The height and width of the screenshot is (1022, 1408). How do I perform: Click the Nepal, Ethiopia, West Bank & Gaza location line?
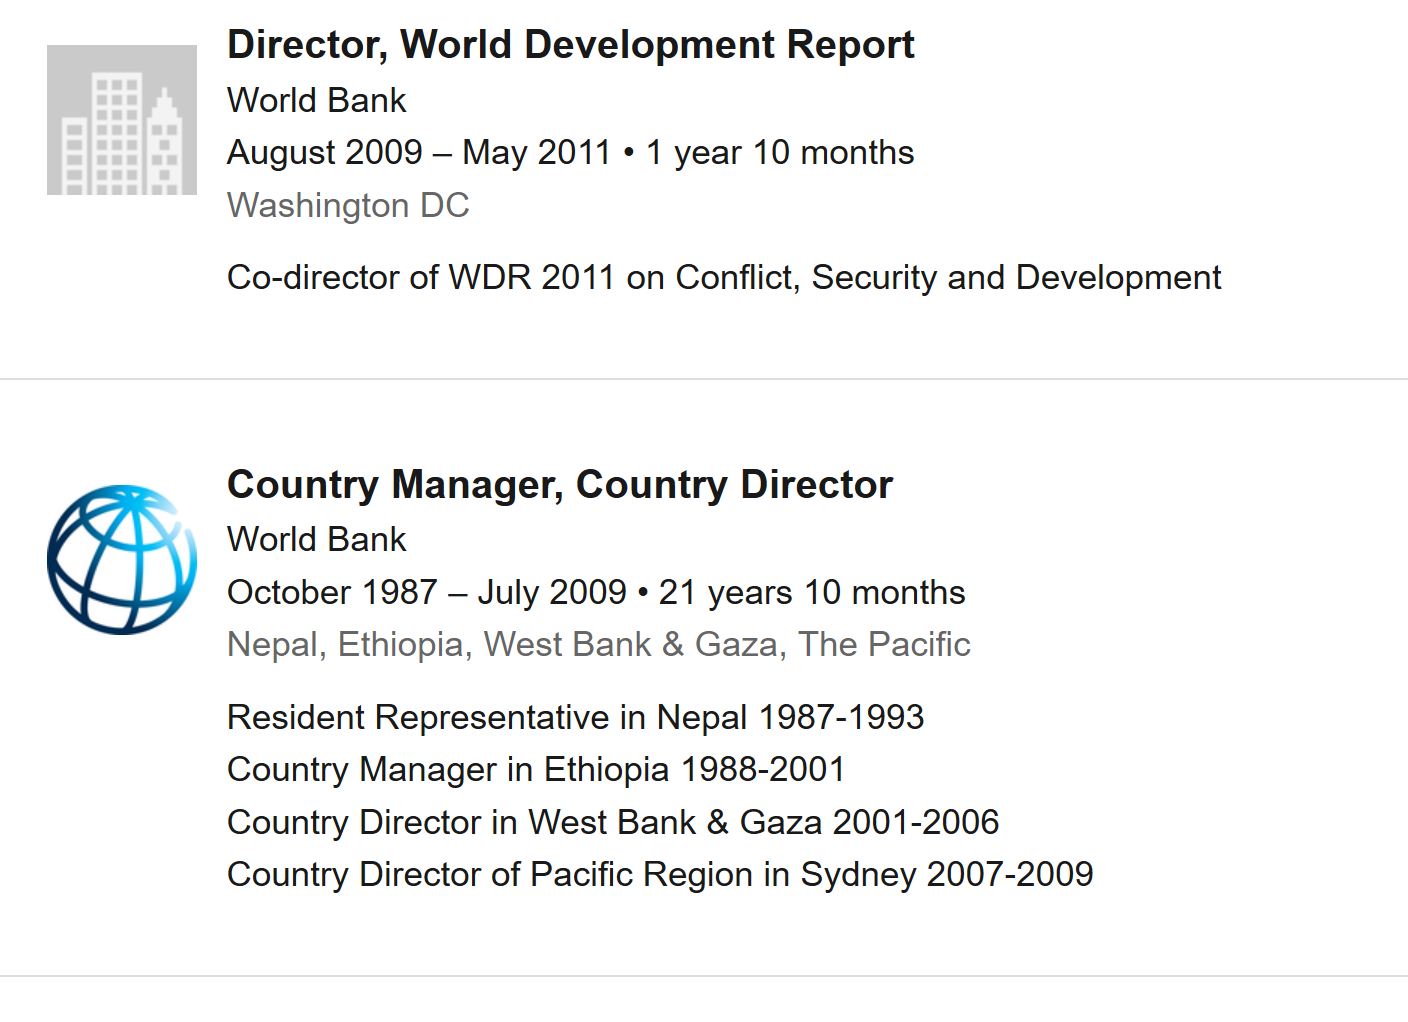pyautogui.click(x=598, y=645)
